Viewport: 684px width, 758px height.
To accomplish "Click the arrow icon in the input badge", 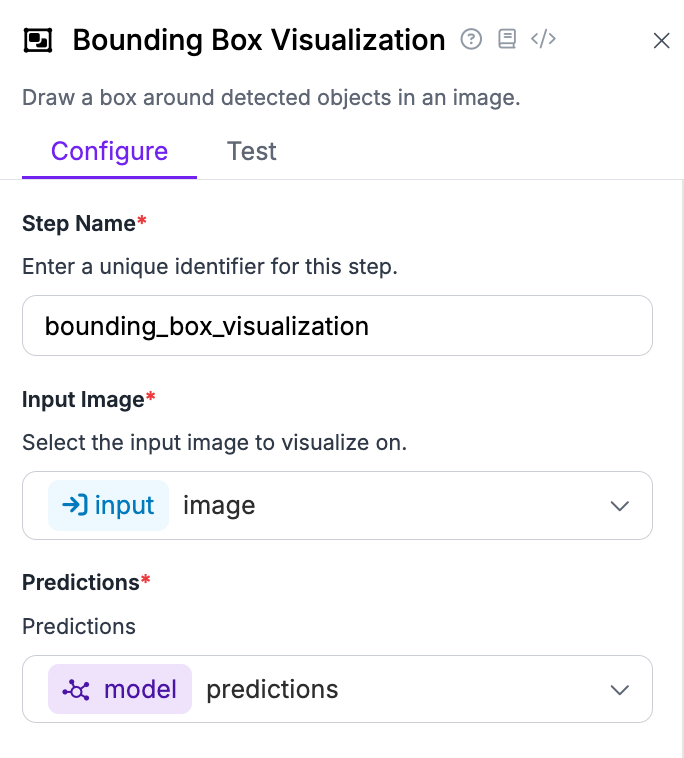I will tap(75, 505).
